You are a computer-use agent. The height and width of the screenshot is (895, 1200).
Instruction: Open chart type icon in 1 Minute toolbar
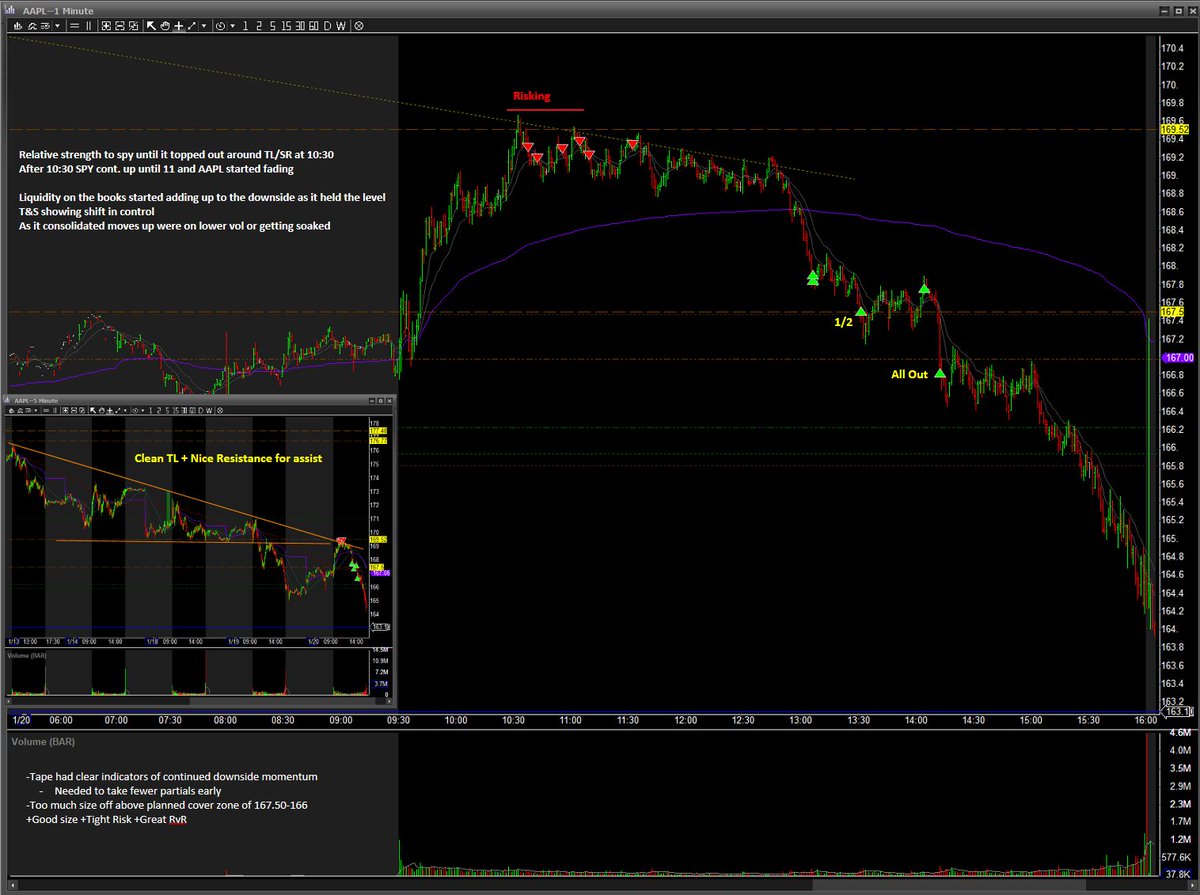pos(17,26)
